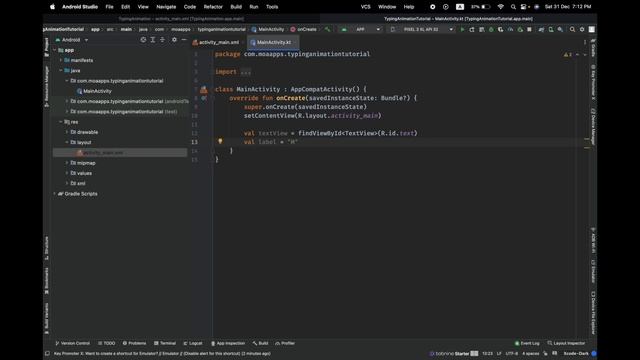Open the app run configuration dropdown
The height and width of the screenshot is (360, 640).
click(x=361, y=29)
